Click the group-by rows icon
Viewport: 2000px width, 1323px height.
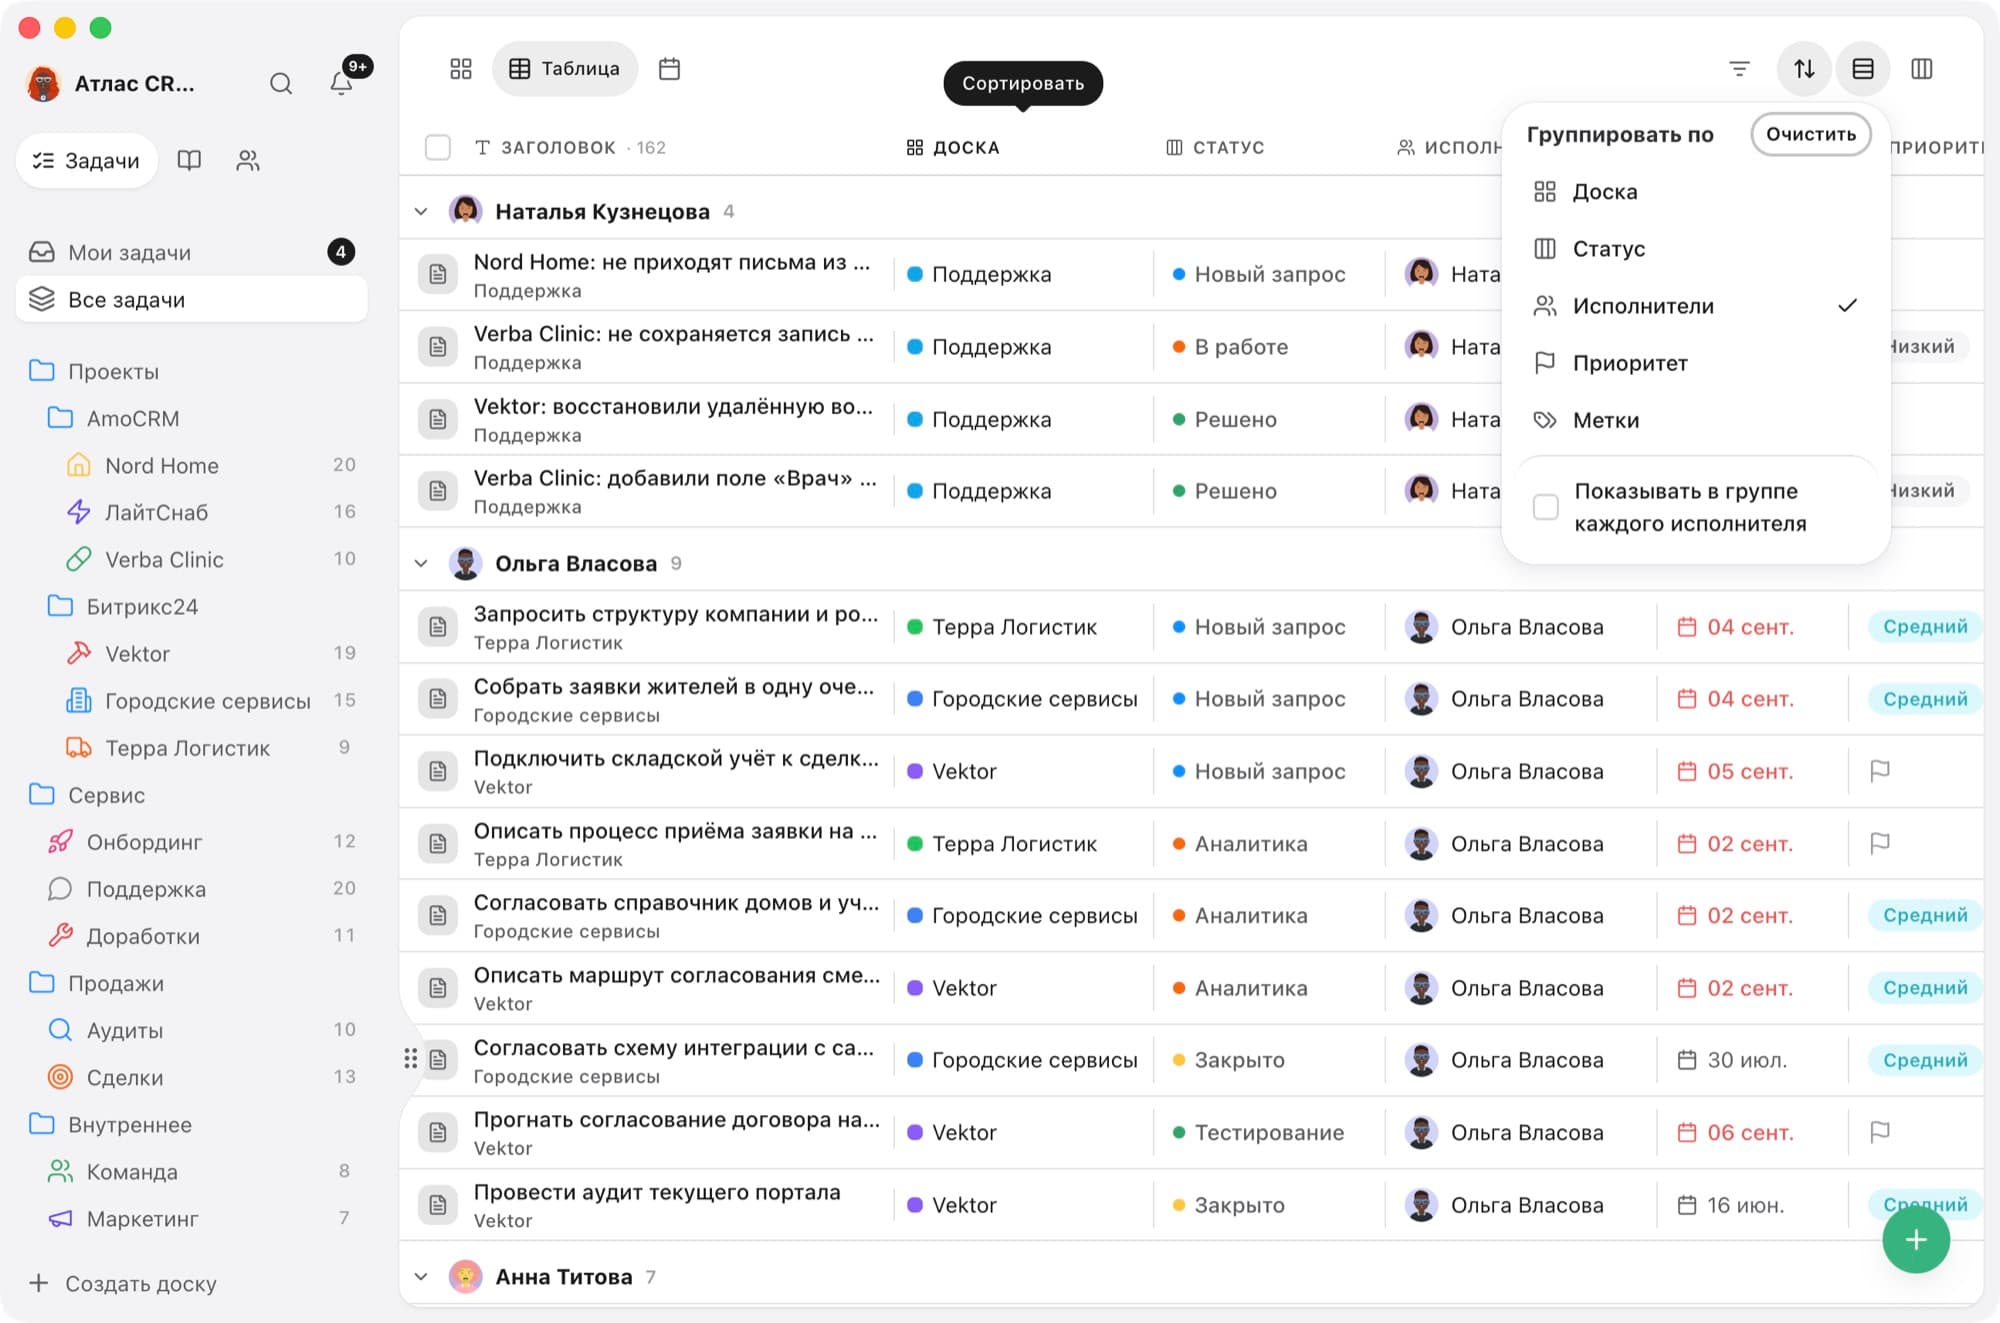tap(1863, 69)
